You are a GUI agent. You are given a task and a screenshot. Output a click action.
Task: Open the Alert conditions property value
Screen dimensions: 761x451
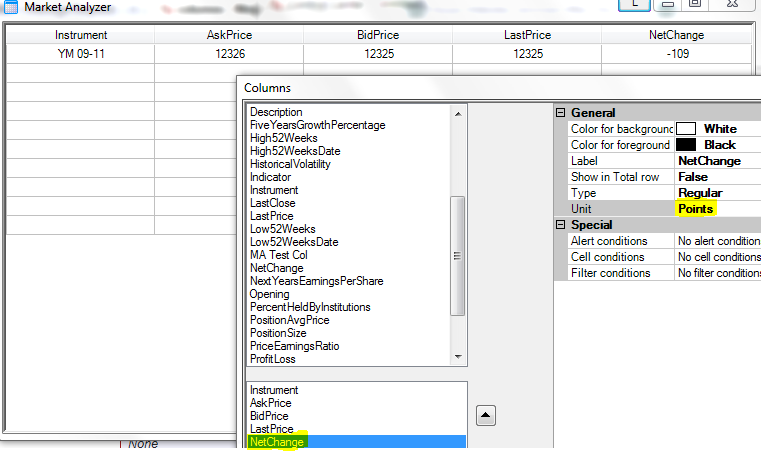tap(717, 241)
